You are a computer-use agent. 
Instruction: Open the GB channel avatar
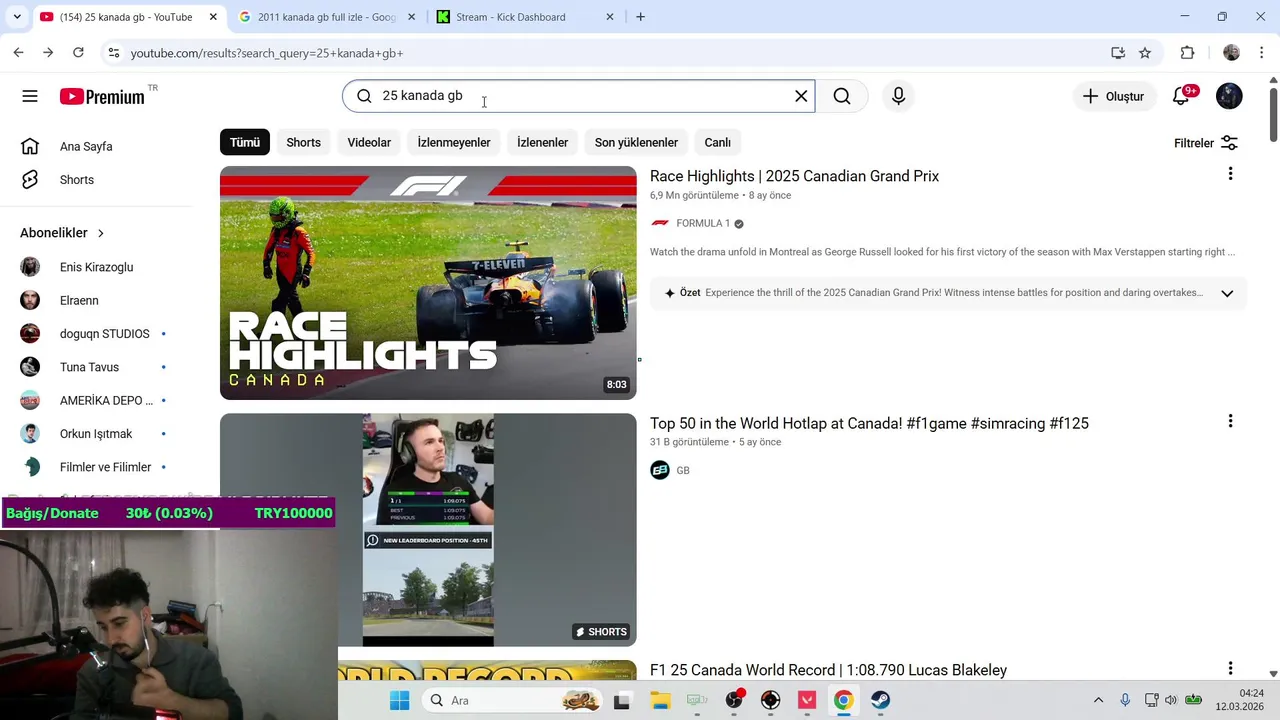click(x=660, y=470)
